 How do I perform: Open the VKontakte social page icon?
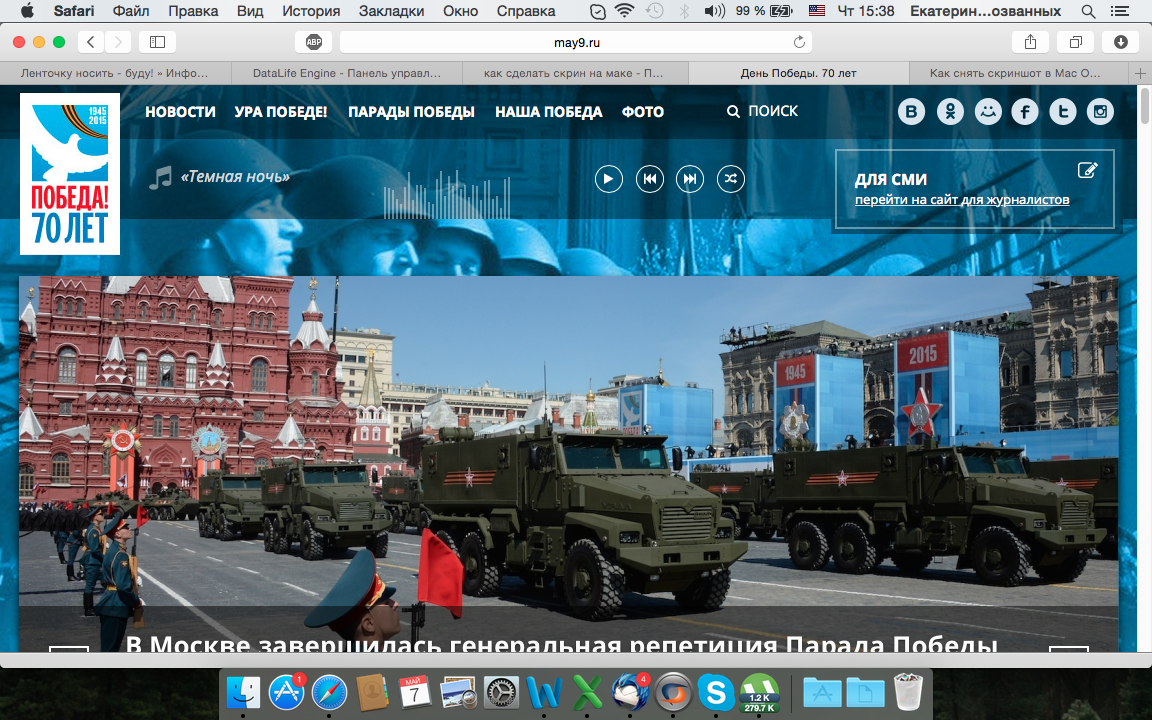[x=911, y=112]
